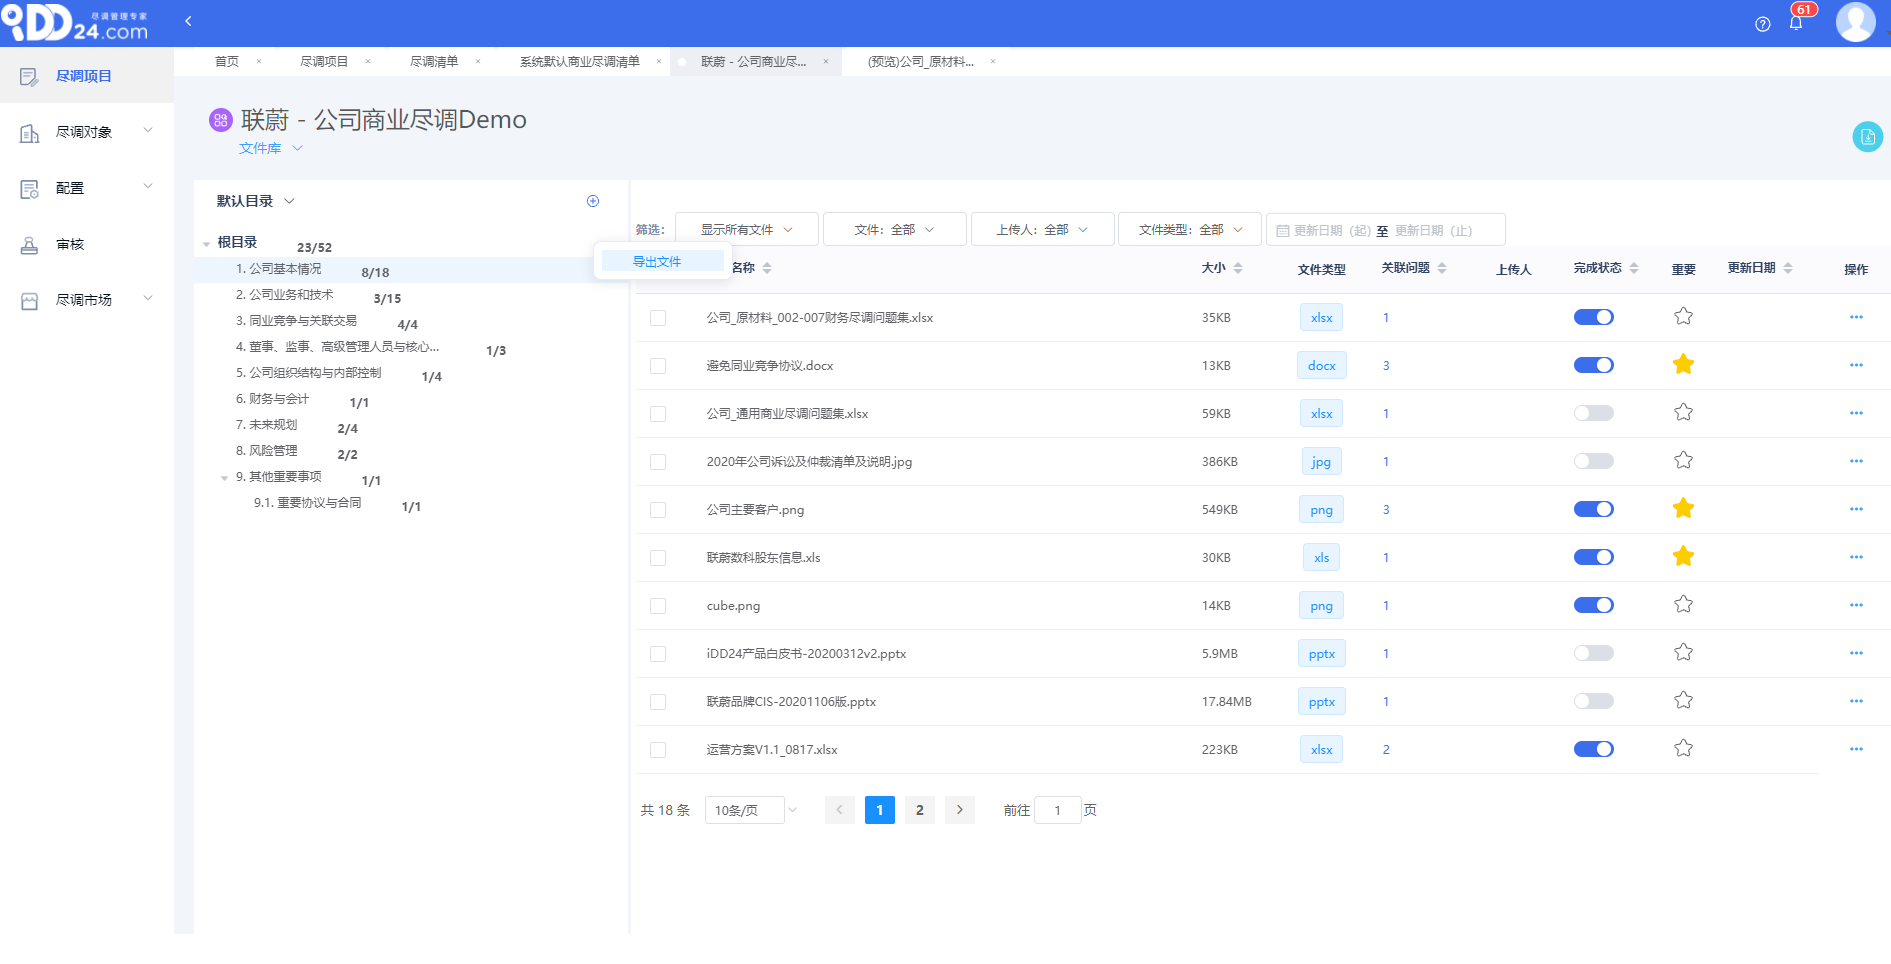Sort by 更新日期 column arrows

point(1788,268)
